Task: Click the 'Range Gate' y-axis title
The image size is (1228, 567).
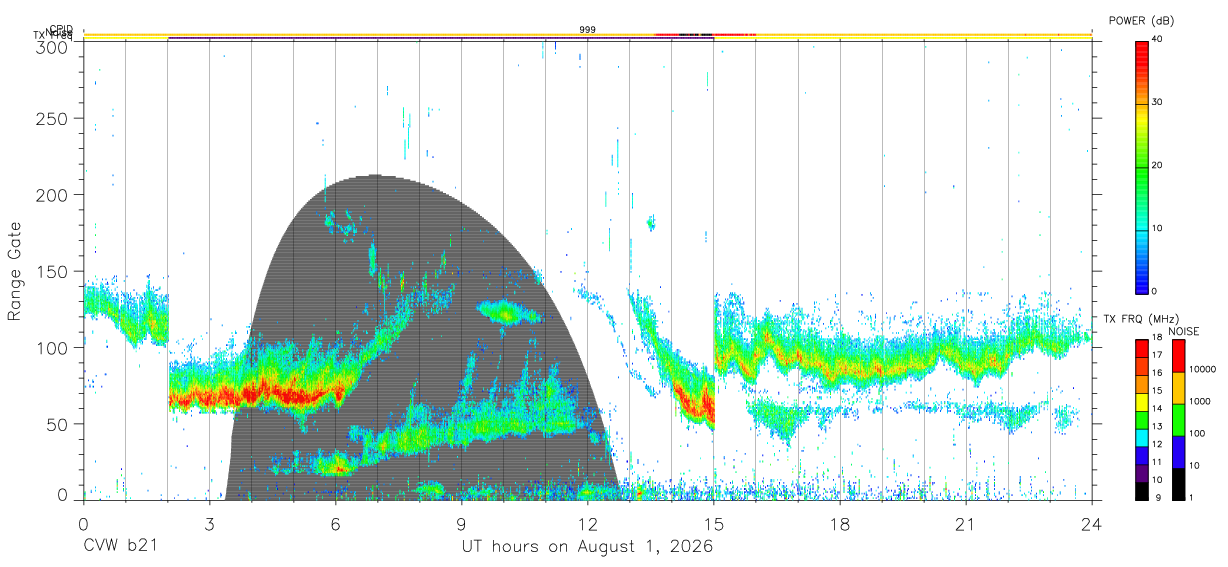Action: (x=15, y=271)
